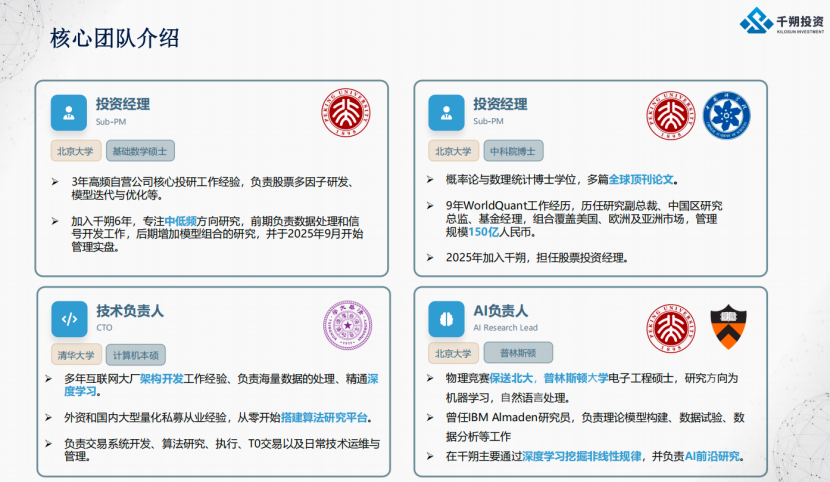Click the 千朔投资 company logo
Image resolution: width=830 pixels, height=482 pixels.
click(x=782, y=21)
